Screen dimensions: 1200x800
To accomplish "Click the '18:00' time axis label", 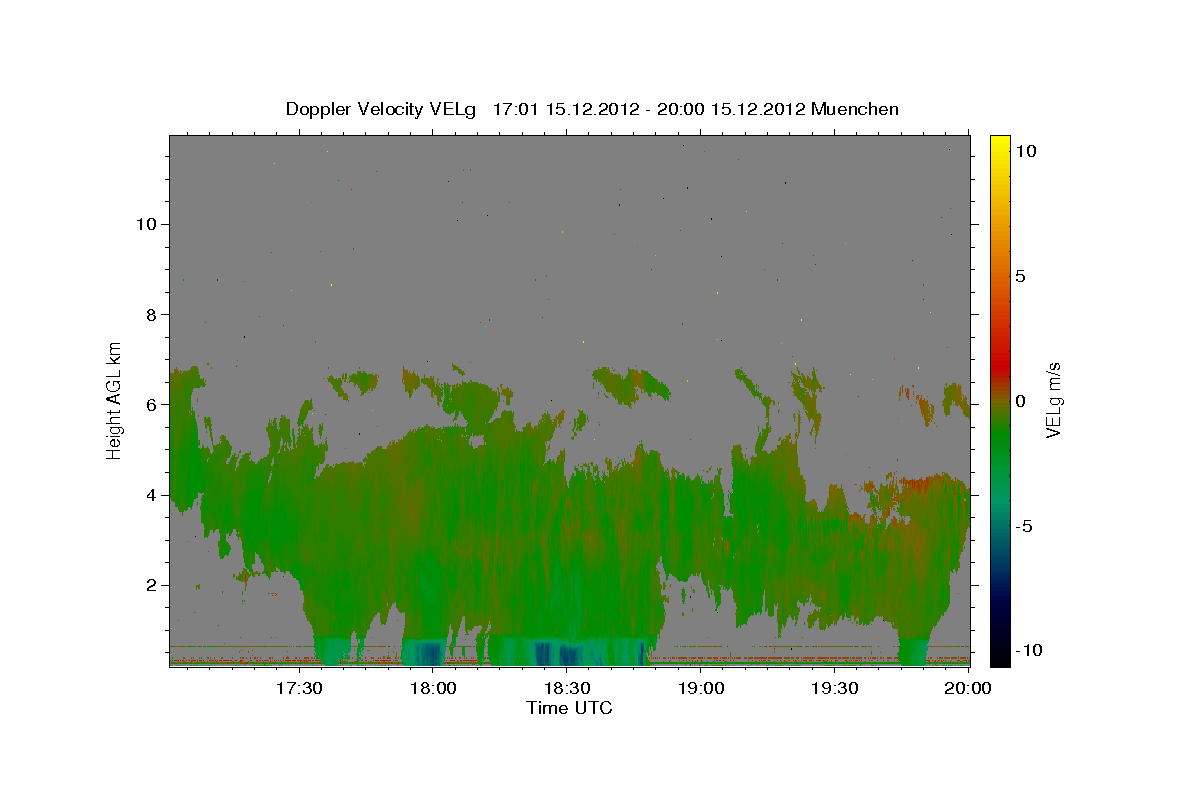I will click(x=433, y=689).
